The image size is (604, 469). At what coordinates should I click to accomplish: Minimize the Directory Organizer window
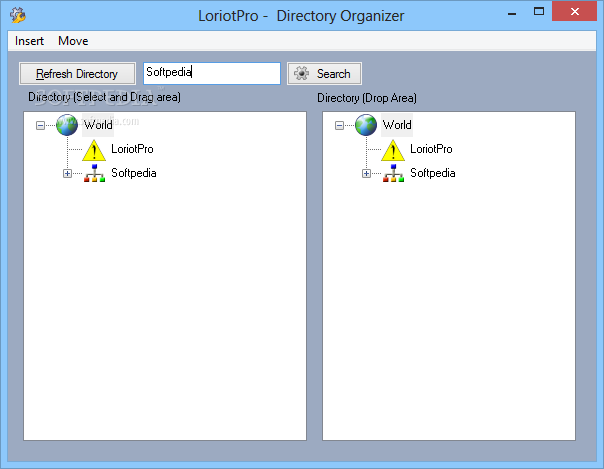point(512,12)
